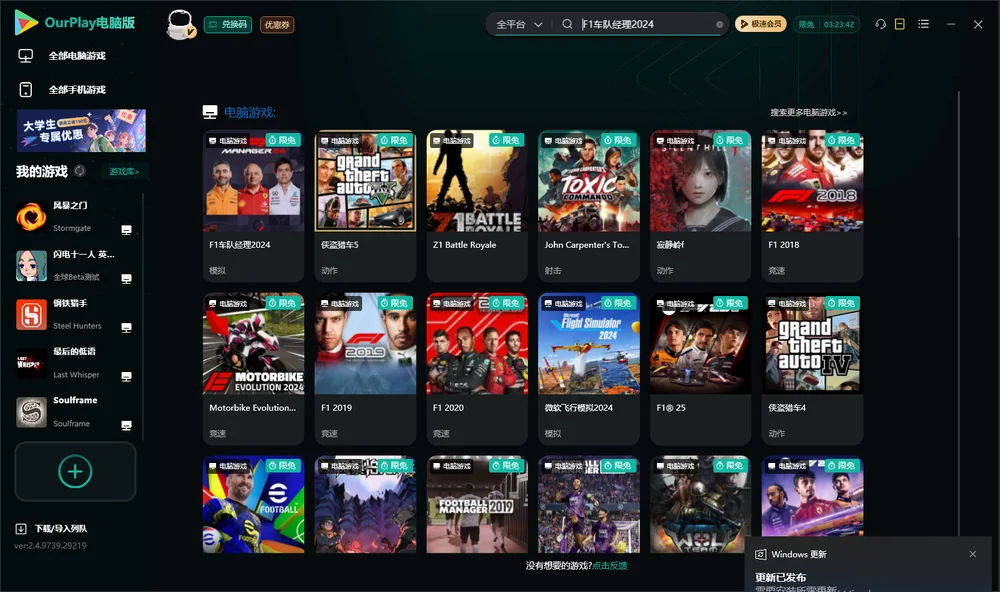The height and width of the screenshot is (592, 1000).
Task: Click the PC icon beside Stormgate
Action: click(126, 230)
